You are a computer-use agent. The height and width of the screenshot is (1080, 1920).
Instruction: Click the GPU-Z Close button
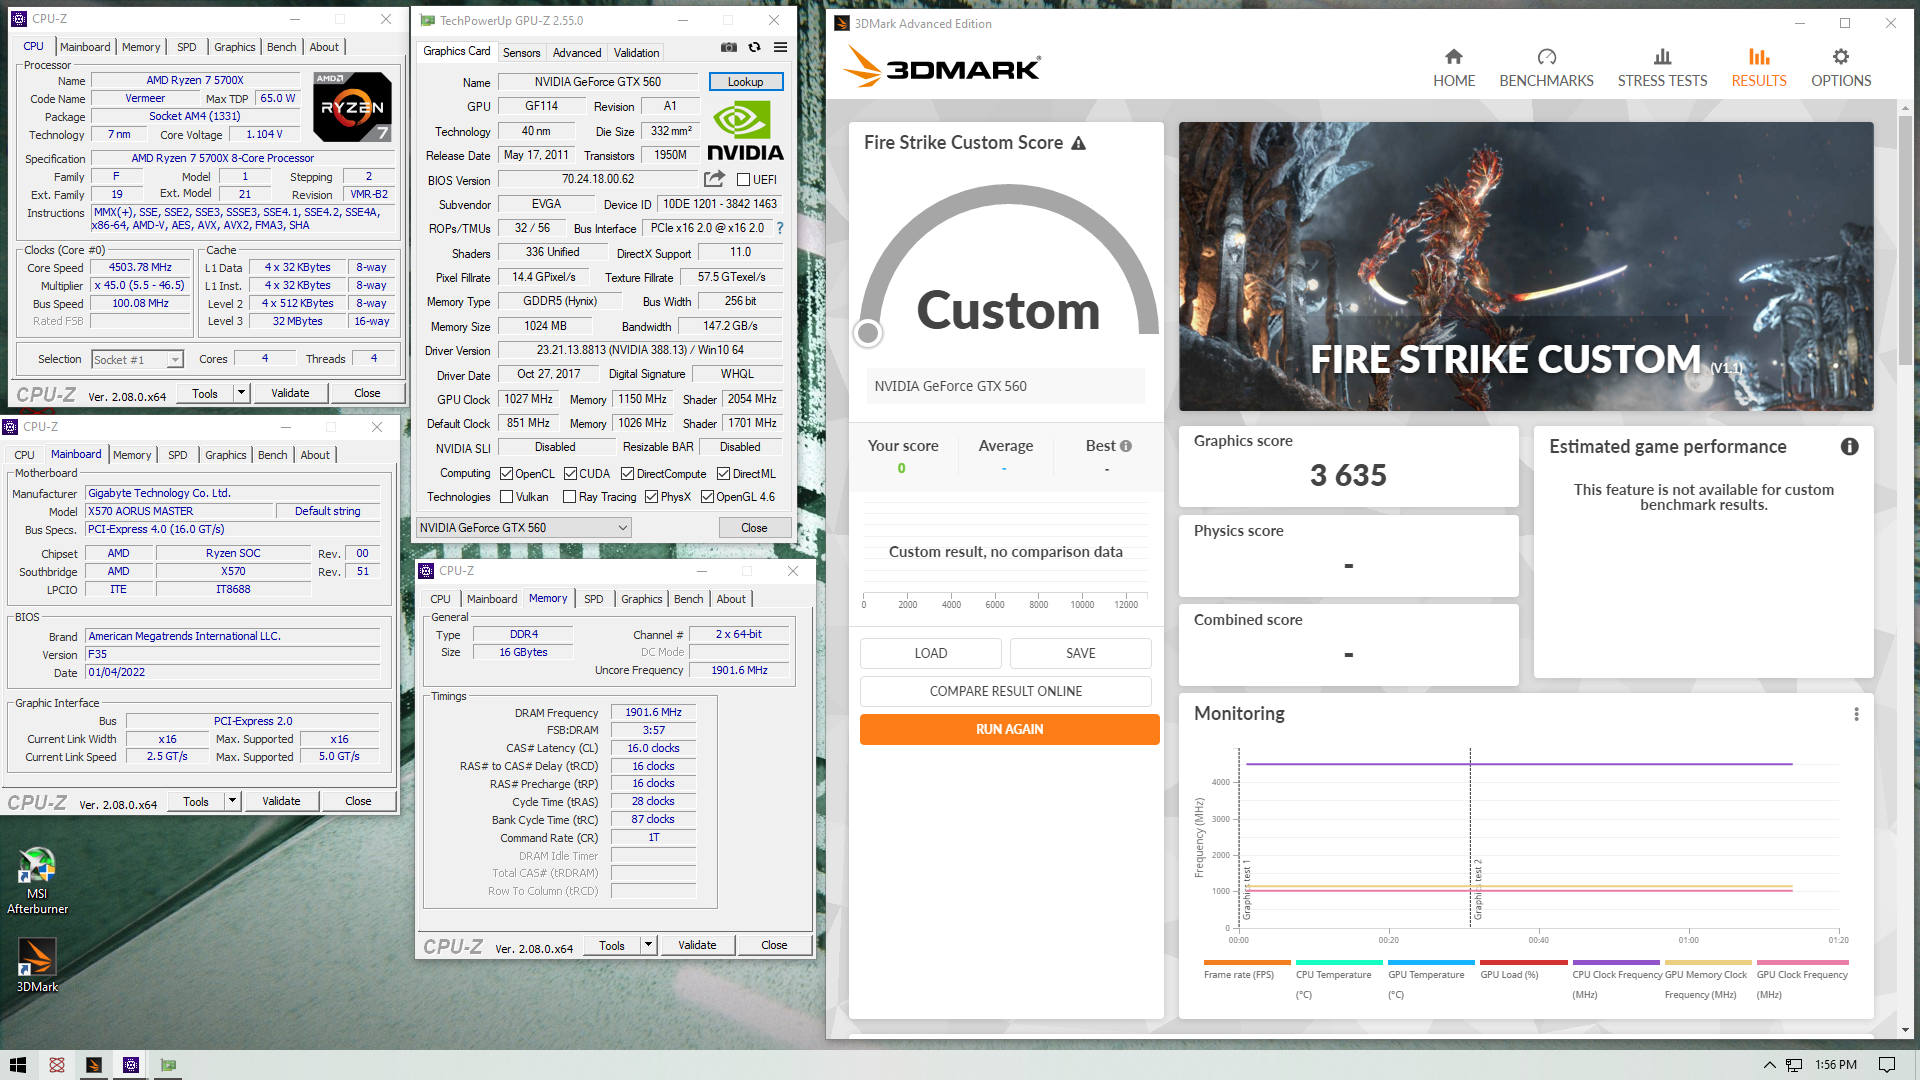click(754, 528)
